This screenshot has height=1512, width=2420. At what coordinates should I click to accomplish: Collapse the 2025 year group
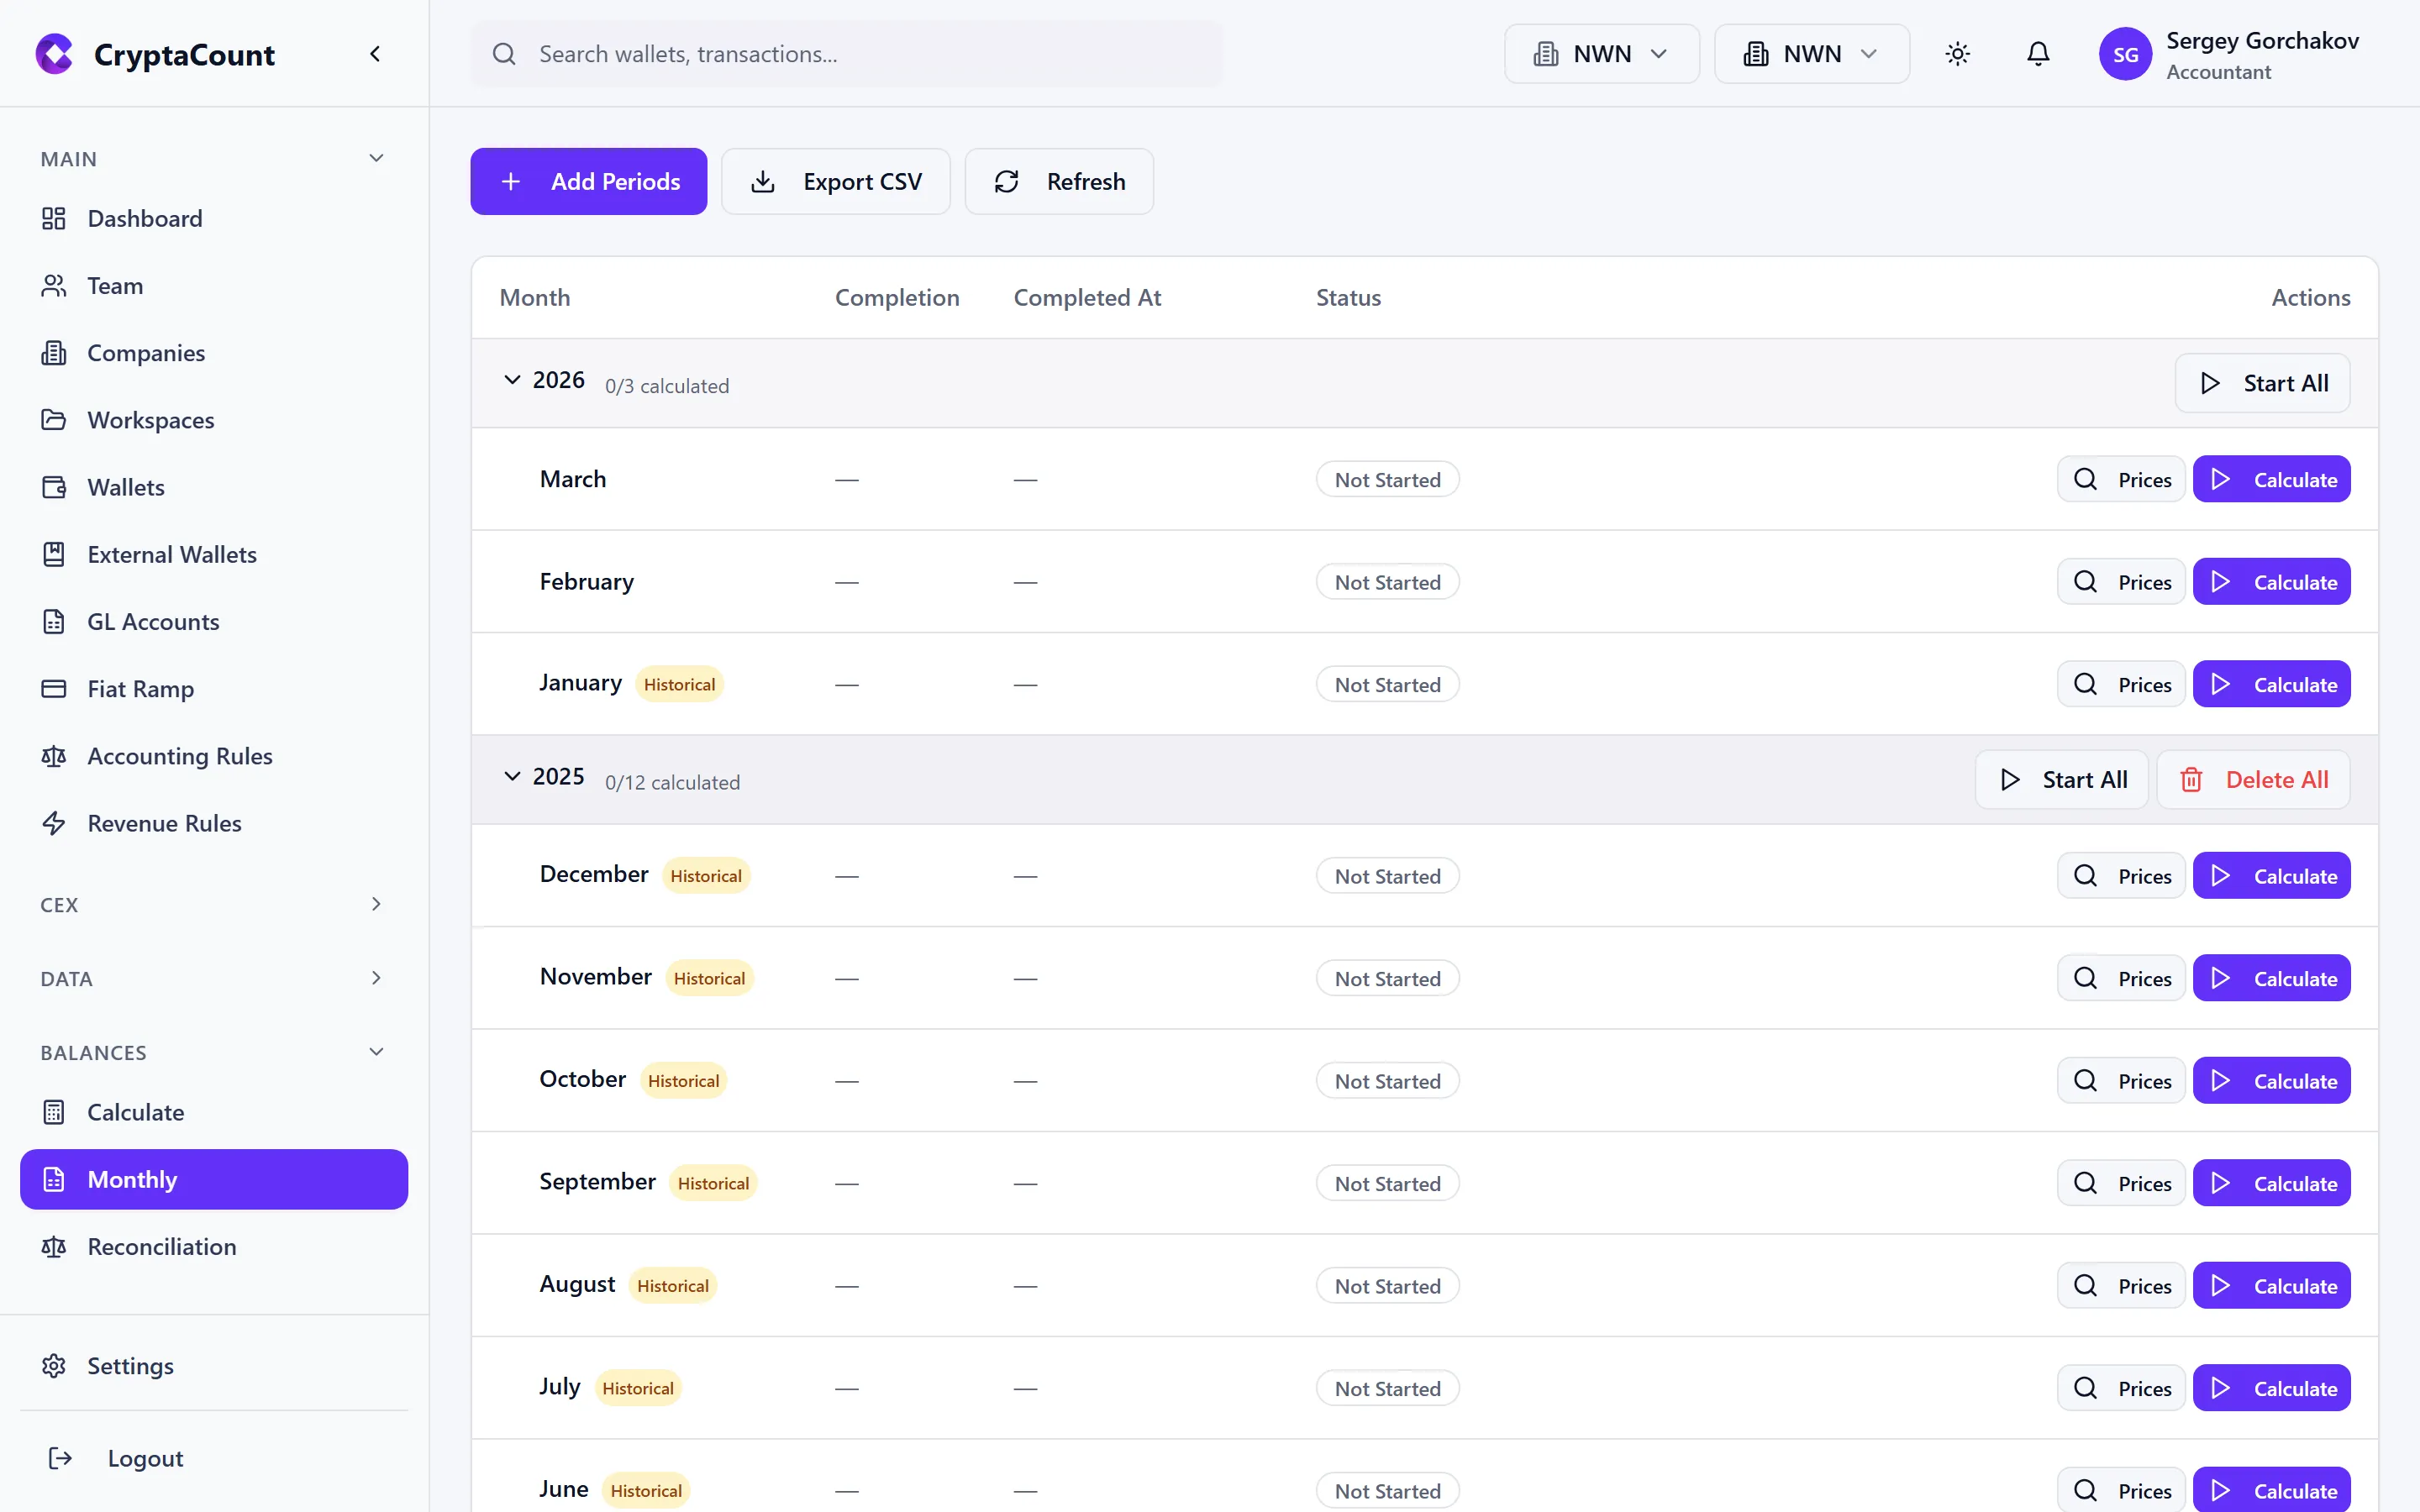click(512, 776)
